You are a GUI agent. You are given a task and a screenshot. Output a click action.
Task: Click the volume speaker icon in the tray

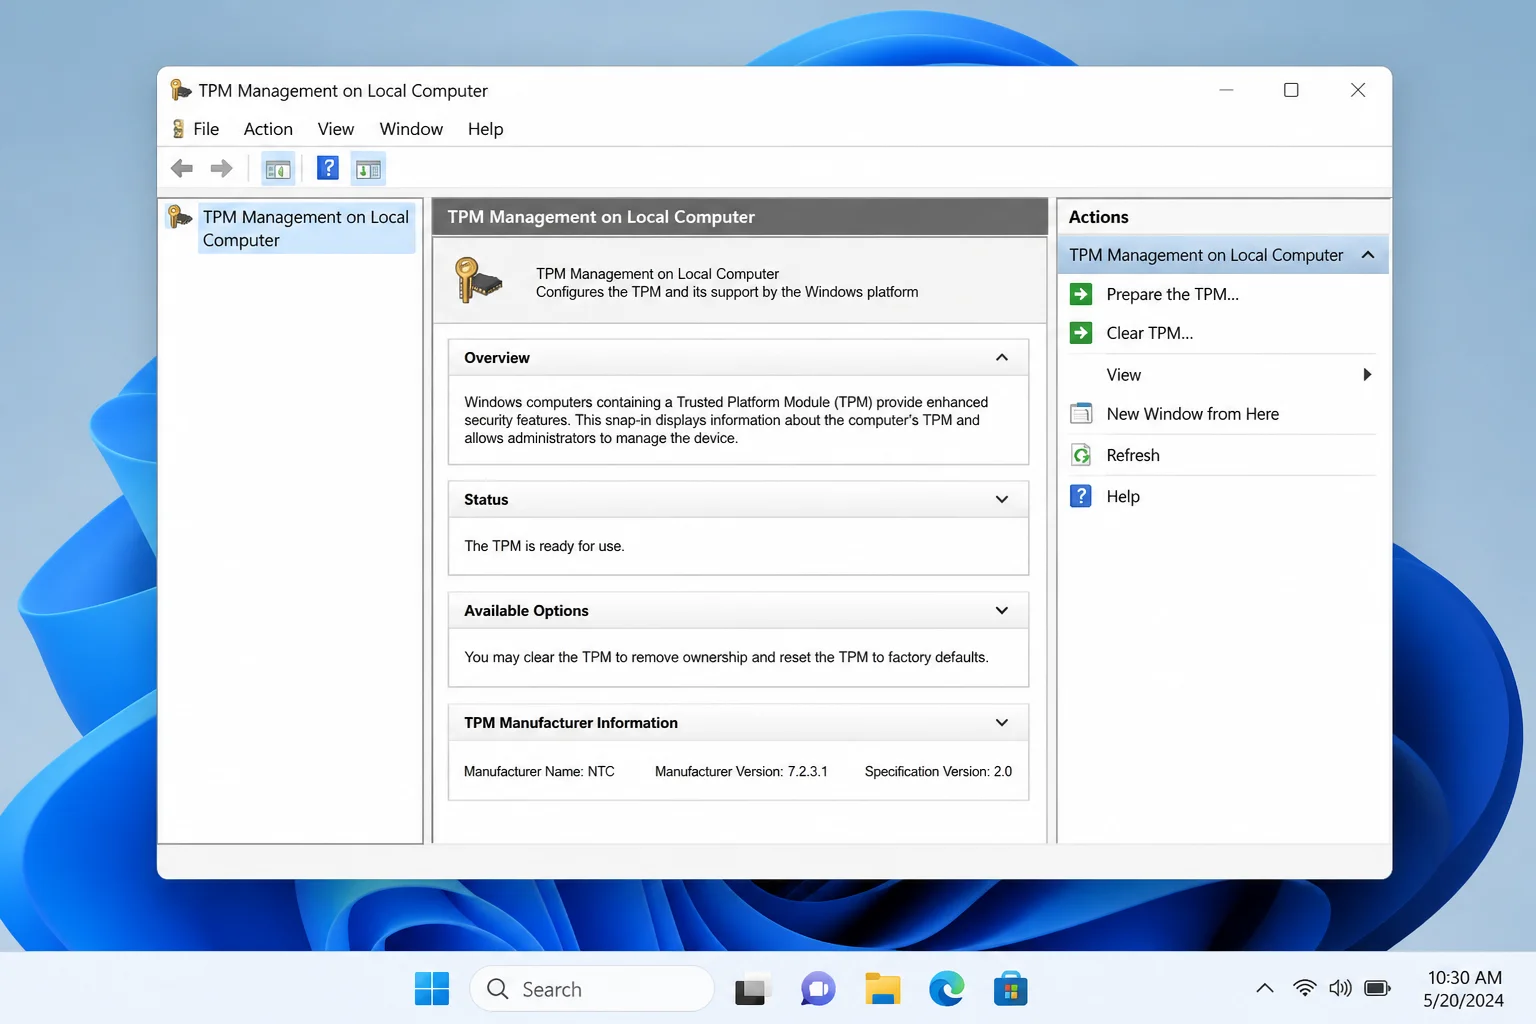click(1340, 988)
